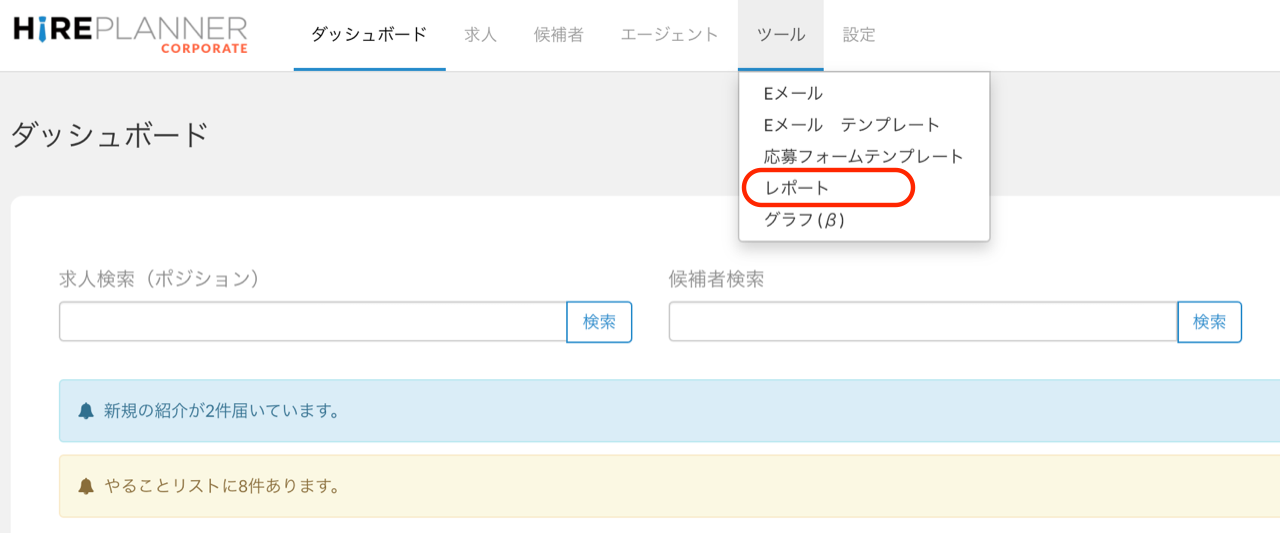Open the 設定 navigation item
Screen dimensions: 1280x533
859,35
